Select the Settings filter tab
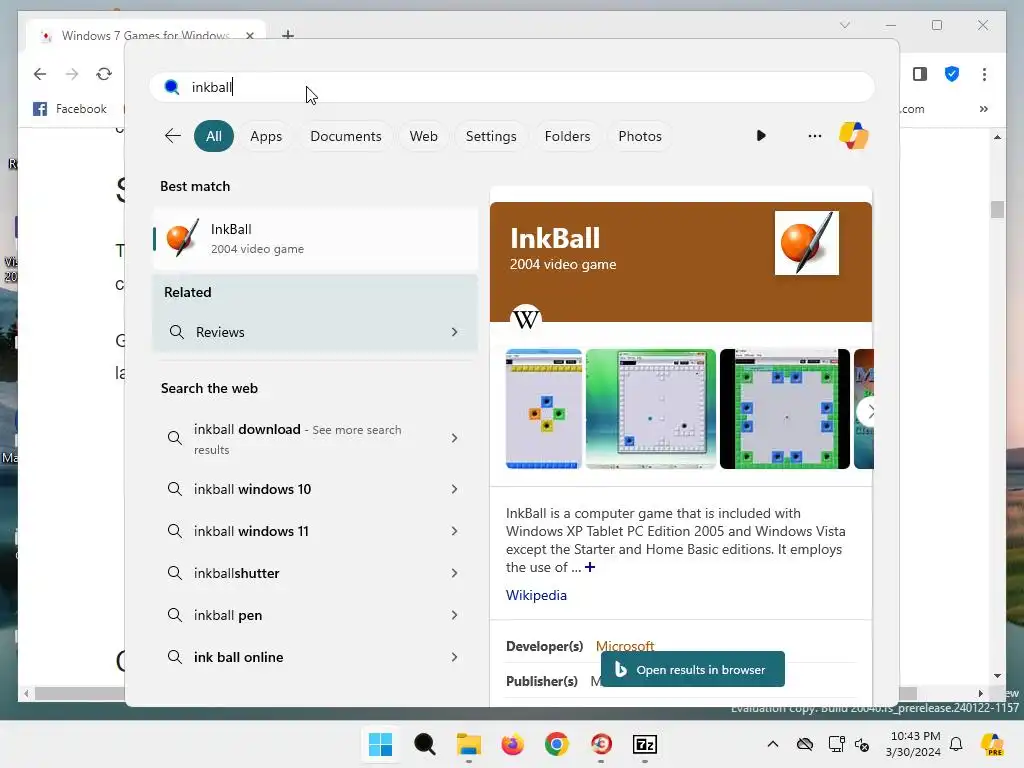 point(491,136)
